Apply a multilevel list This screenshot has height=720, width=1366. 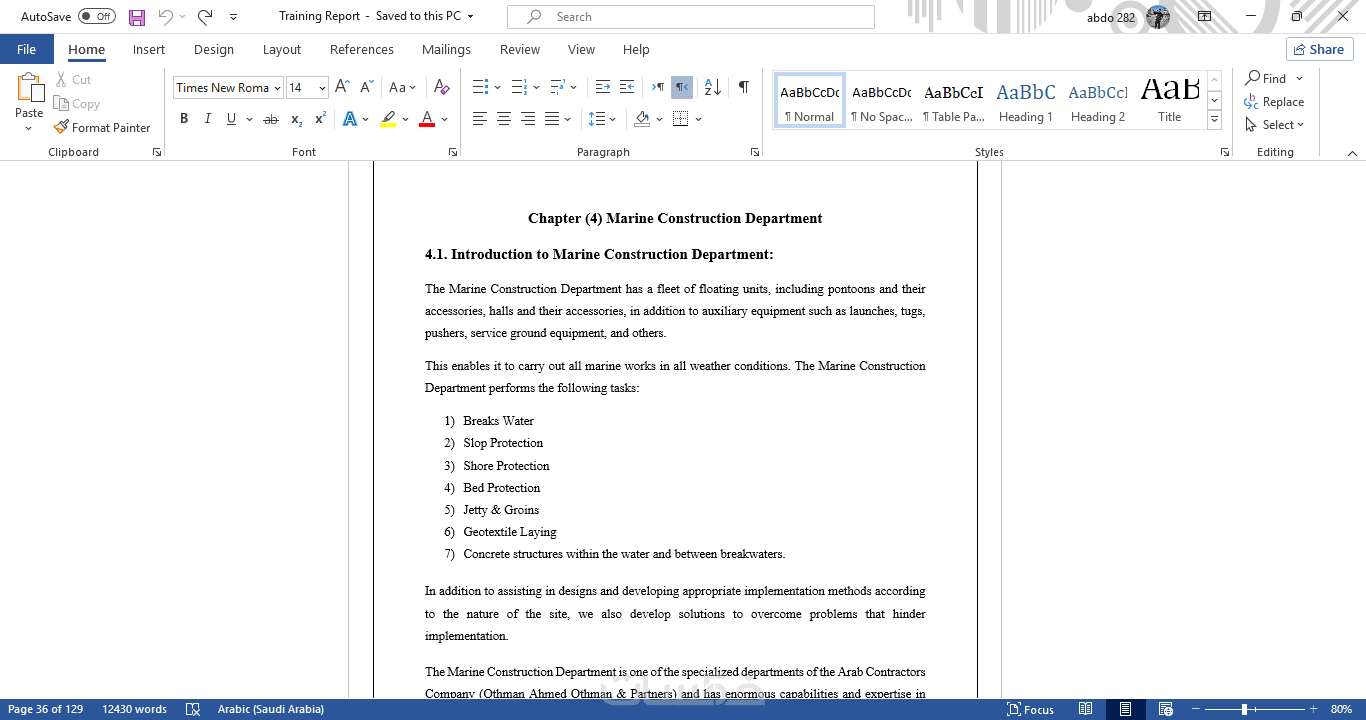[557, 87]
